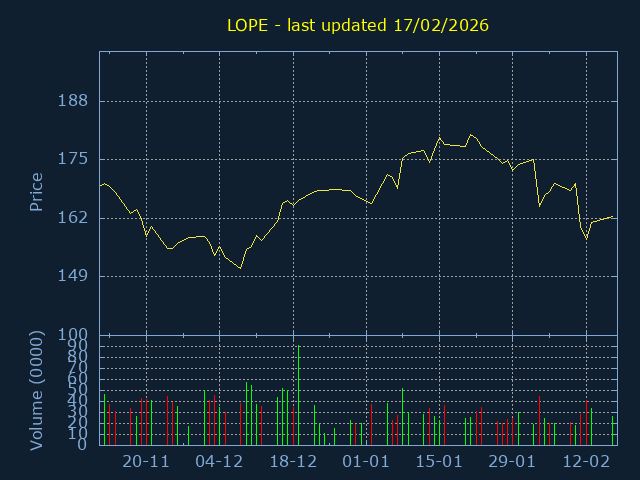Click the 90 volume tick label
640x480 pixels.
point(79,346)
